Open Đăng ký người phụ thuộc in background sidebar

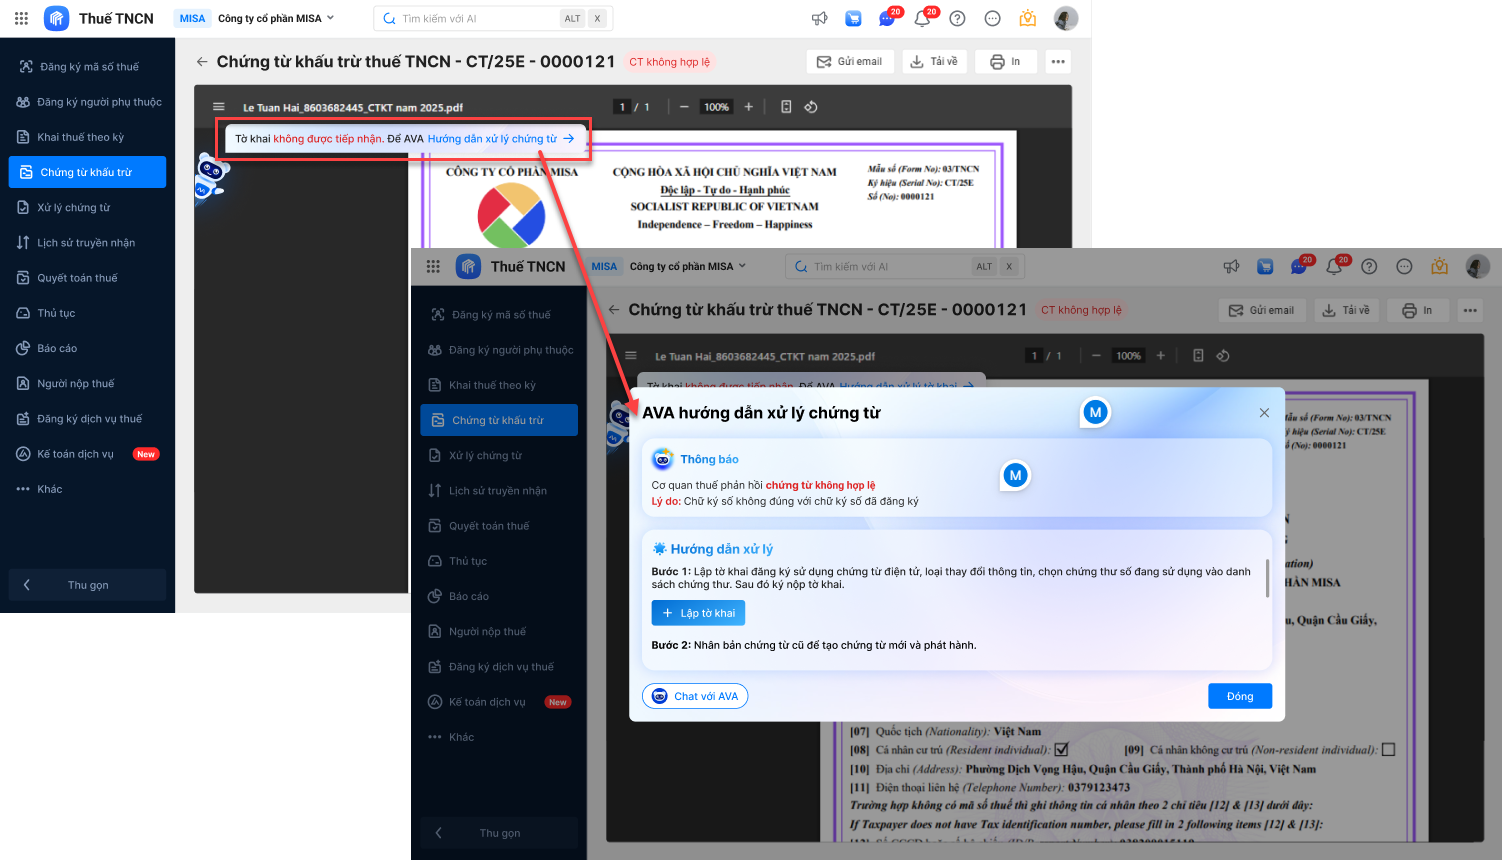(x=87, y=102)
